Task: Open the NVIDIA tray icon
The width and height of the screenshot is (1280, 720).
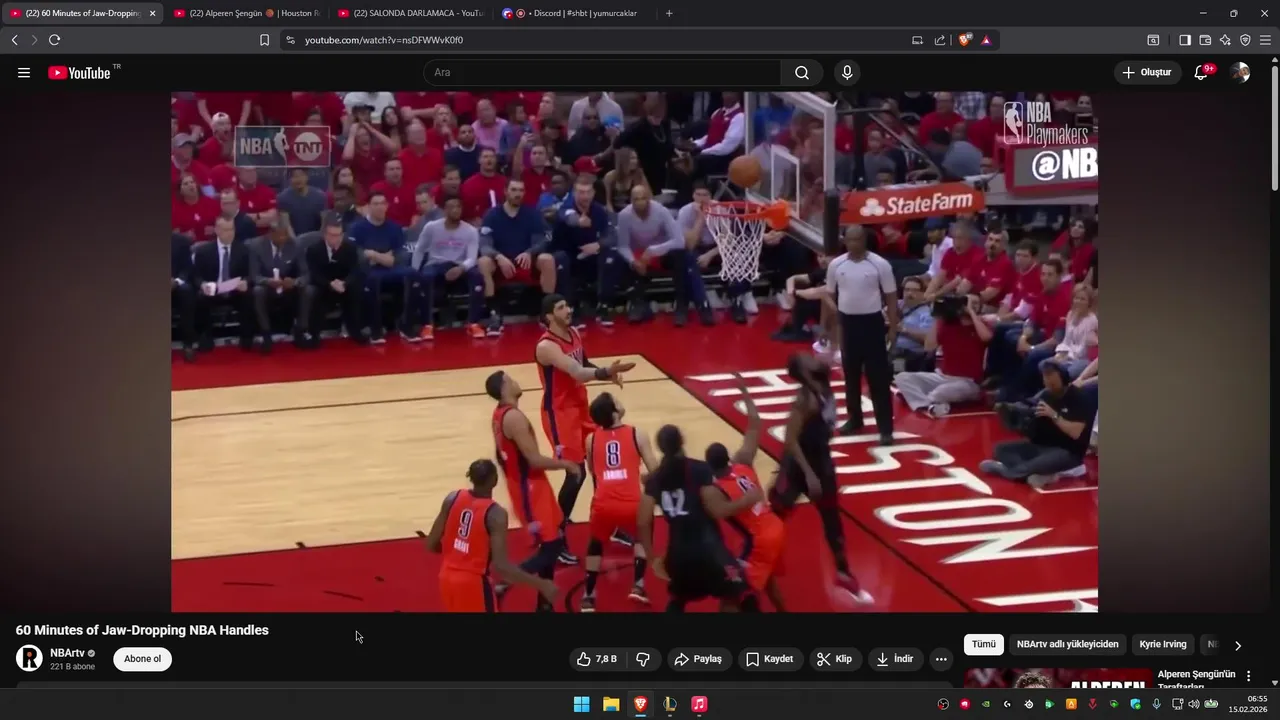Action: (x=986, y=704)
